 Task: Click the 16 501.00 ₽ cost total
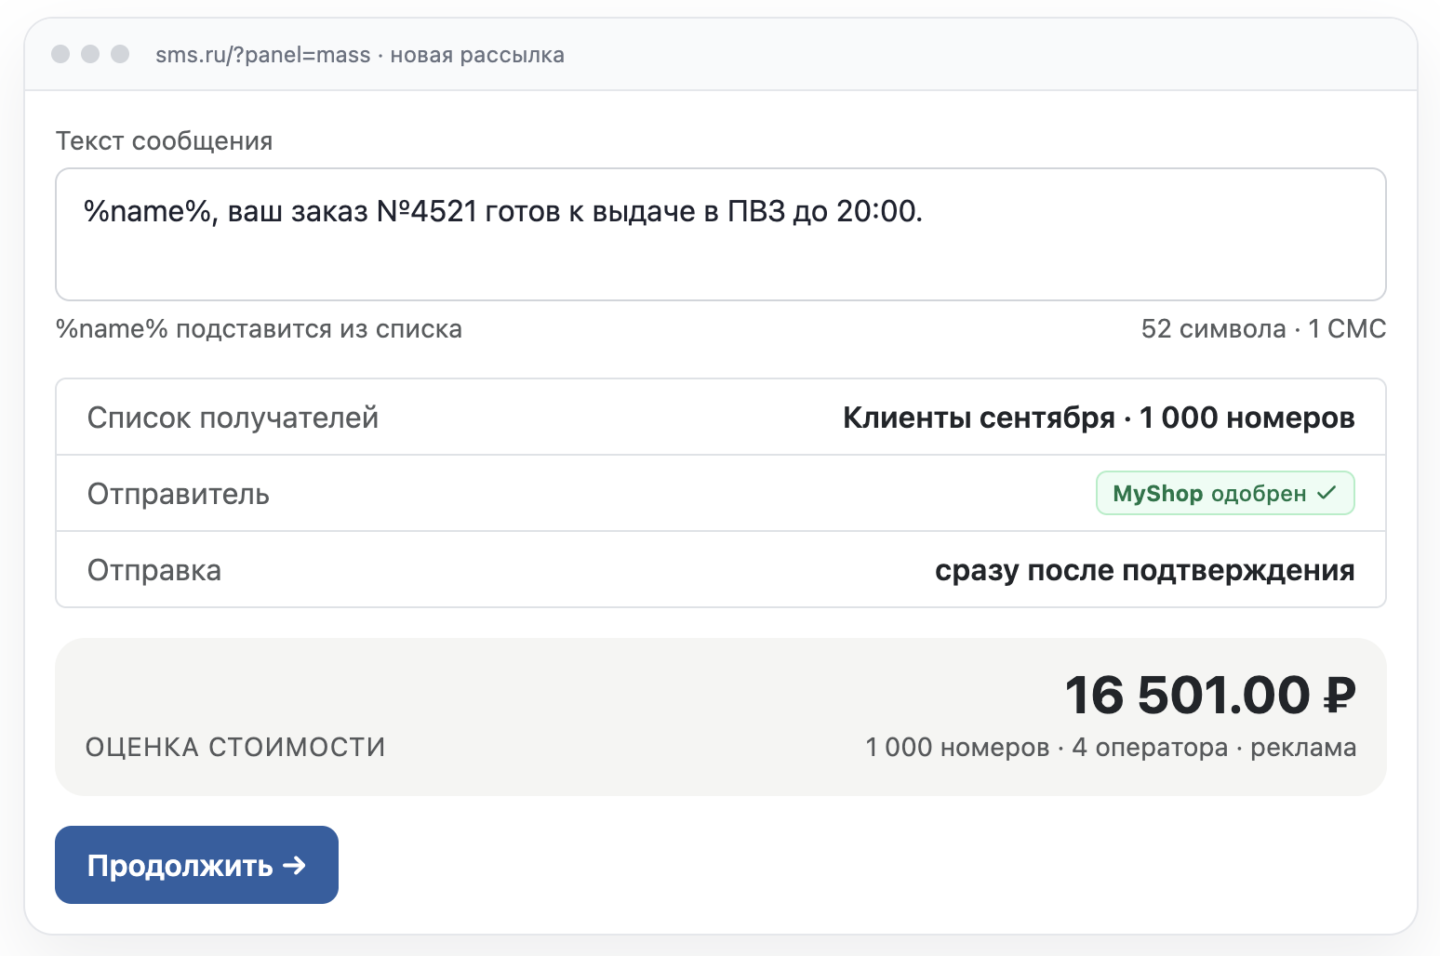[1210, 695]
